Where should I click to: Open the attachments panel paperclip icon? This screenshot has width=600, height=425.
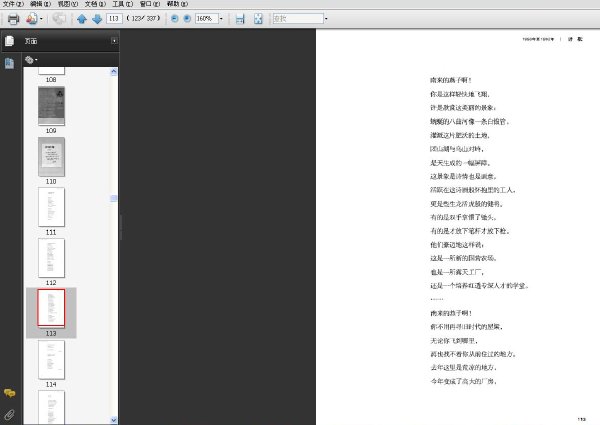point(10,415)
